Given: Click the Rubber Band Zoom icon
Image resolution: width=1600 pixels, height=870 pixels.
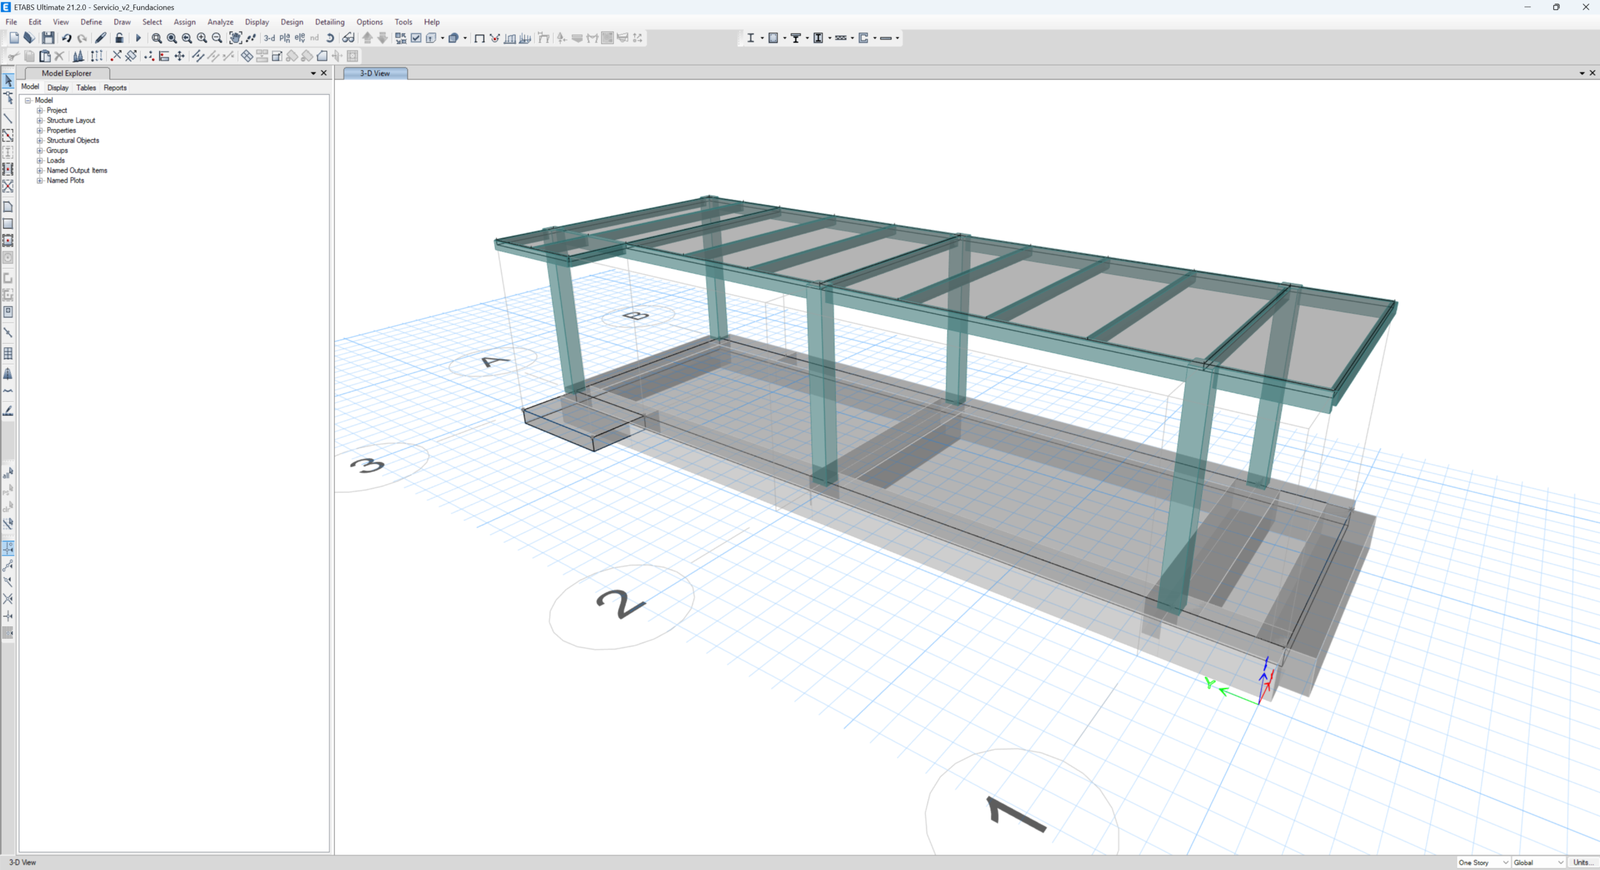Looking at the screenshot, I should (157, 38).
